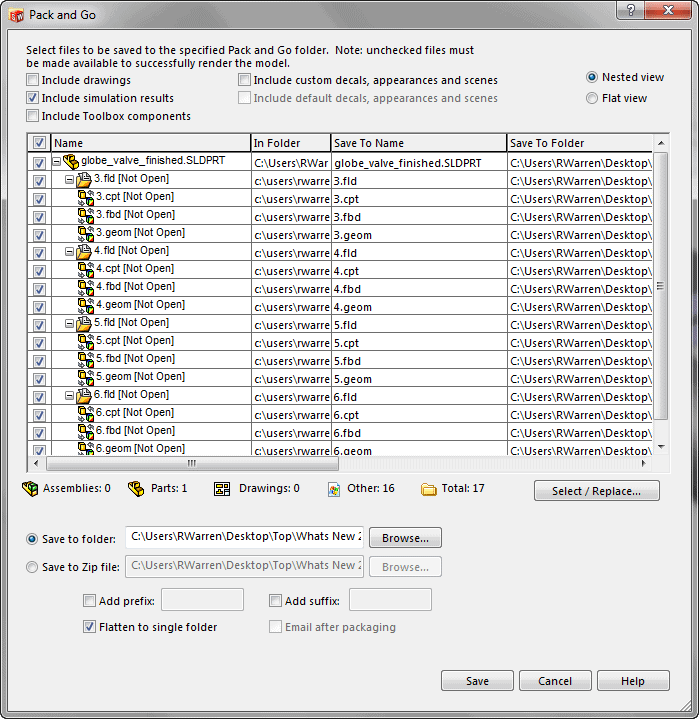The width and height of the screenshot is (699, 719).
Task: Check Include custom decals, appearances and scenes
Action: click(244, 80)
